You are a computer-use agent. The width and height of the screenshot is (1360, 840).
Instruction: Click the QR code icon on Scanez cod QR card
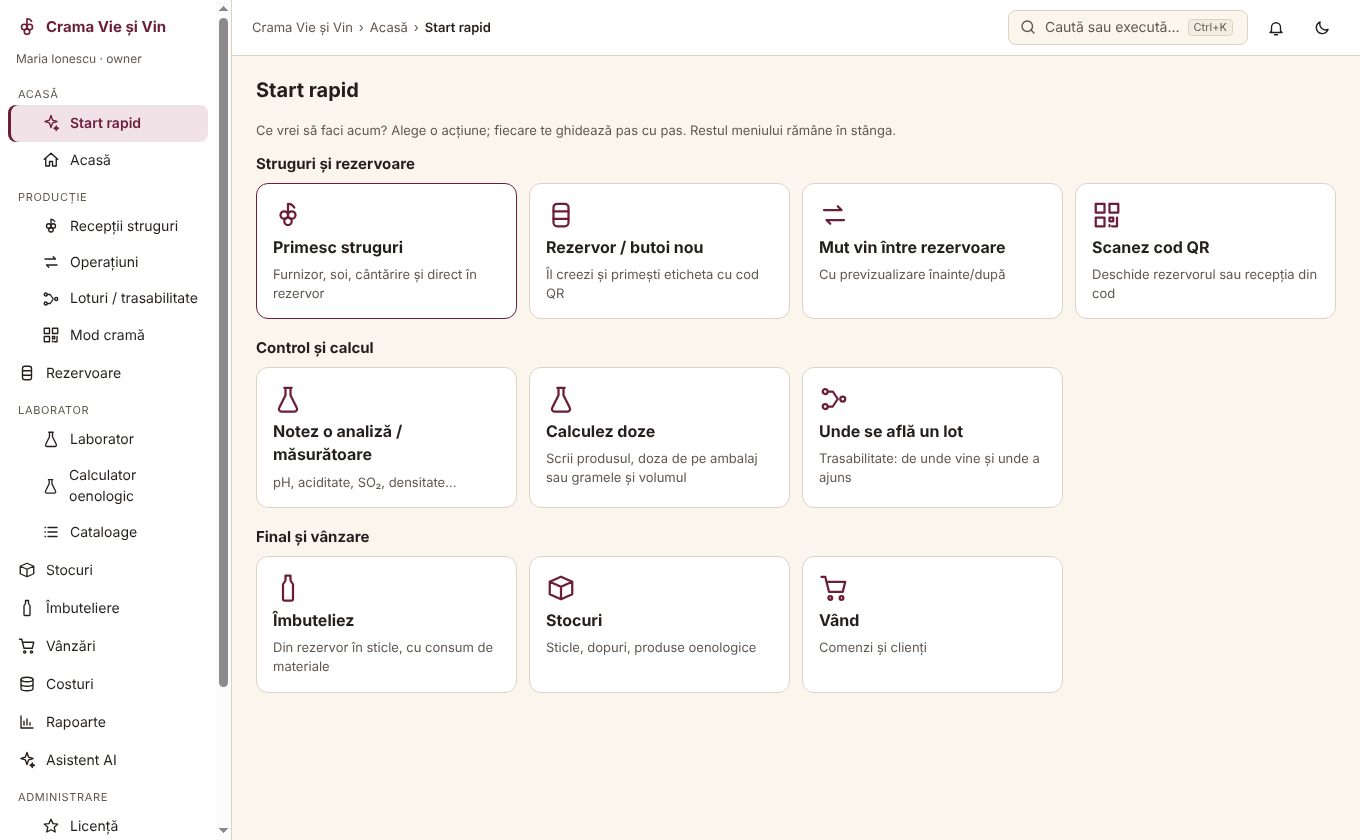click(x=1107, y=215)
